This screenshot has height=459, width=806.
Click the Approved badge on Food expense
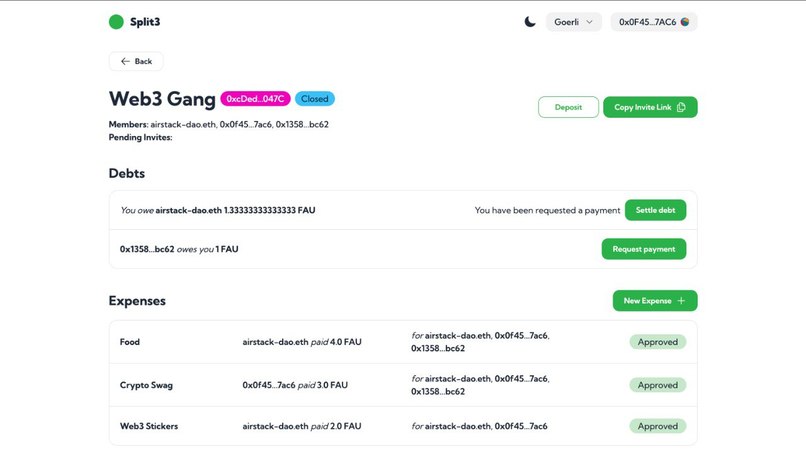[x=657, y=342]
